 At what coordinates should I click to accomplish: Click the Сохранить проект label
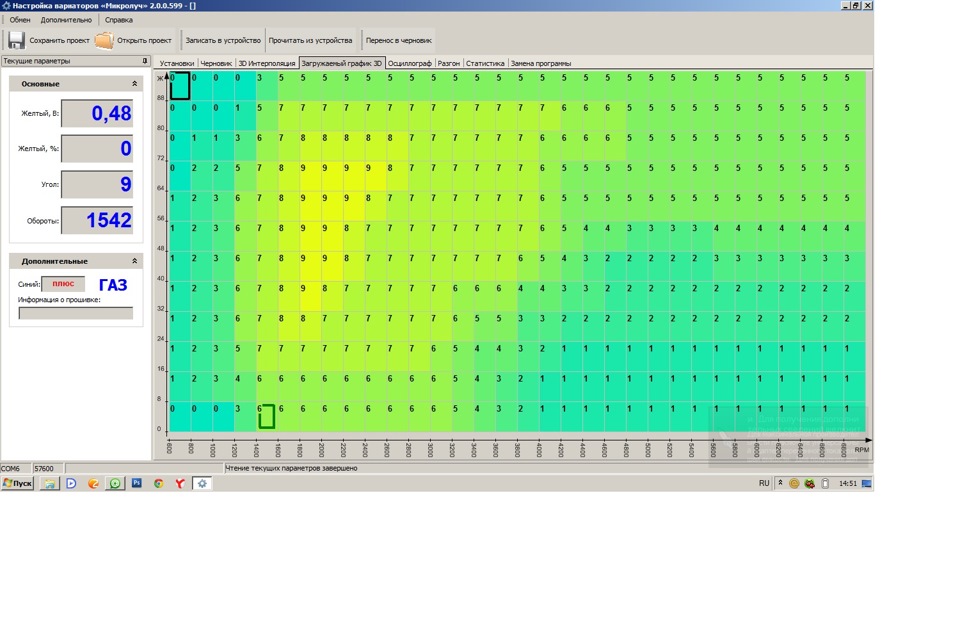click(x=59, y=40)
